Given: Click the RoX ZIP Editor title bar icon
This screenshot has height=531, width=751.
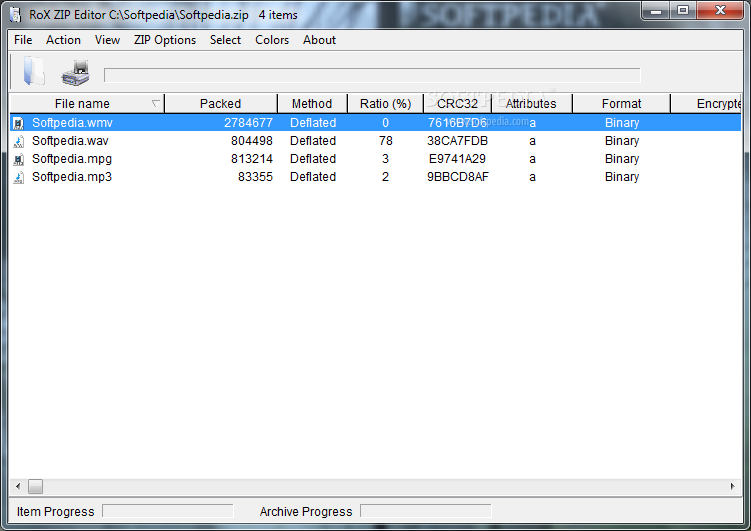Looking at the screenshot, I should point(15,15).
